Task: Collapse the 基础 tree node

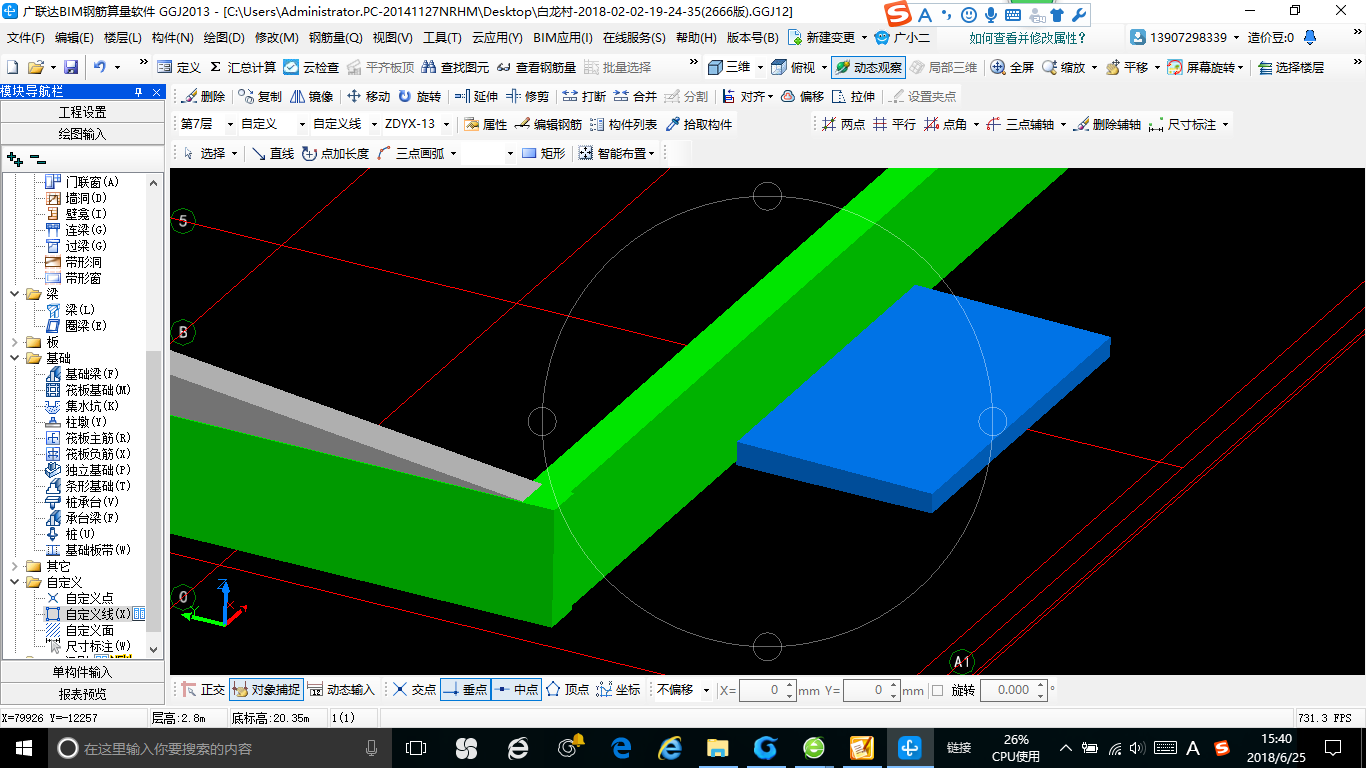Action: [x=14, y=358]
